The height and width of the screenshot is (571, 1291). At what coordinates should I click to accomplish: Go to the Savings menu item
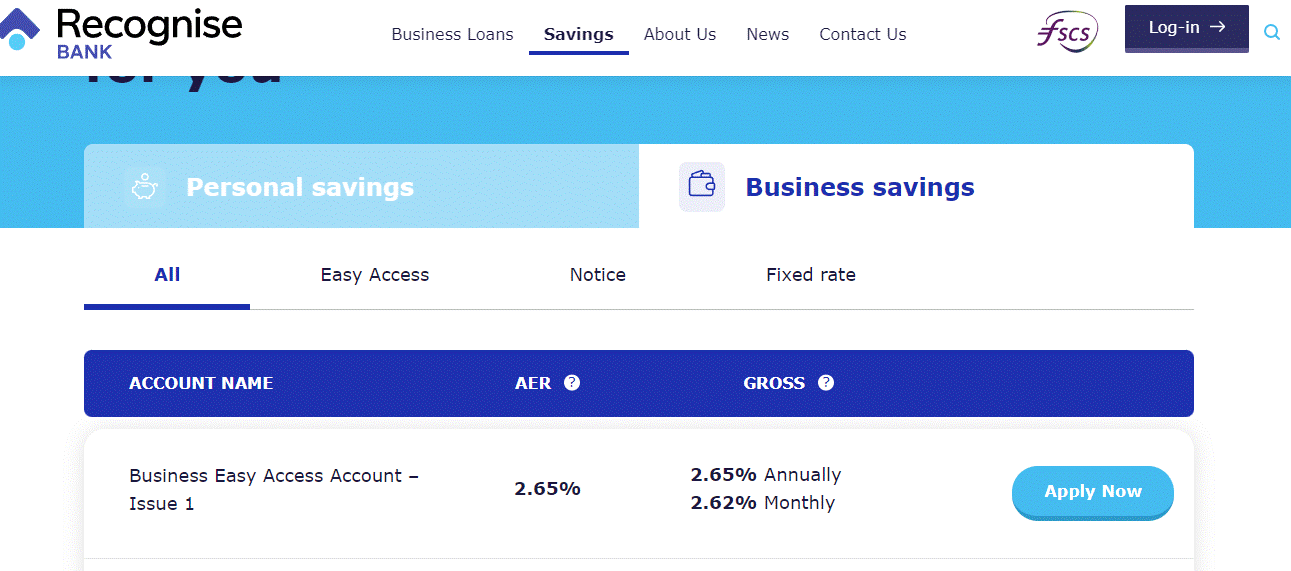(x=579, y=34)
